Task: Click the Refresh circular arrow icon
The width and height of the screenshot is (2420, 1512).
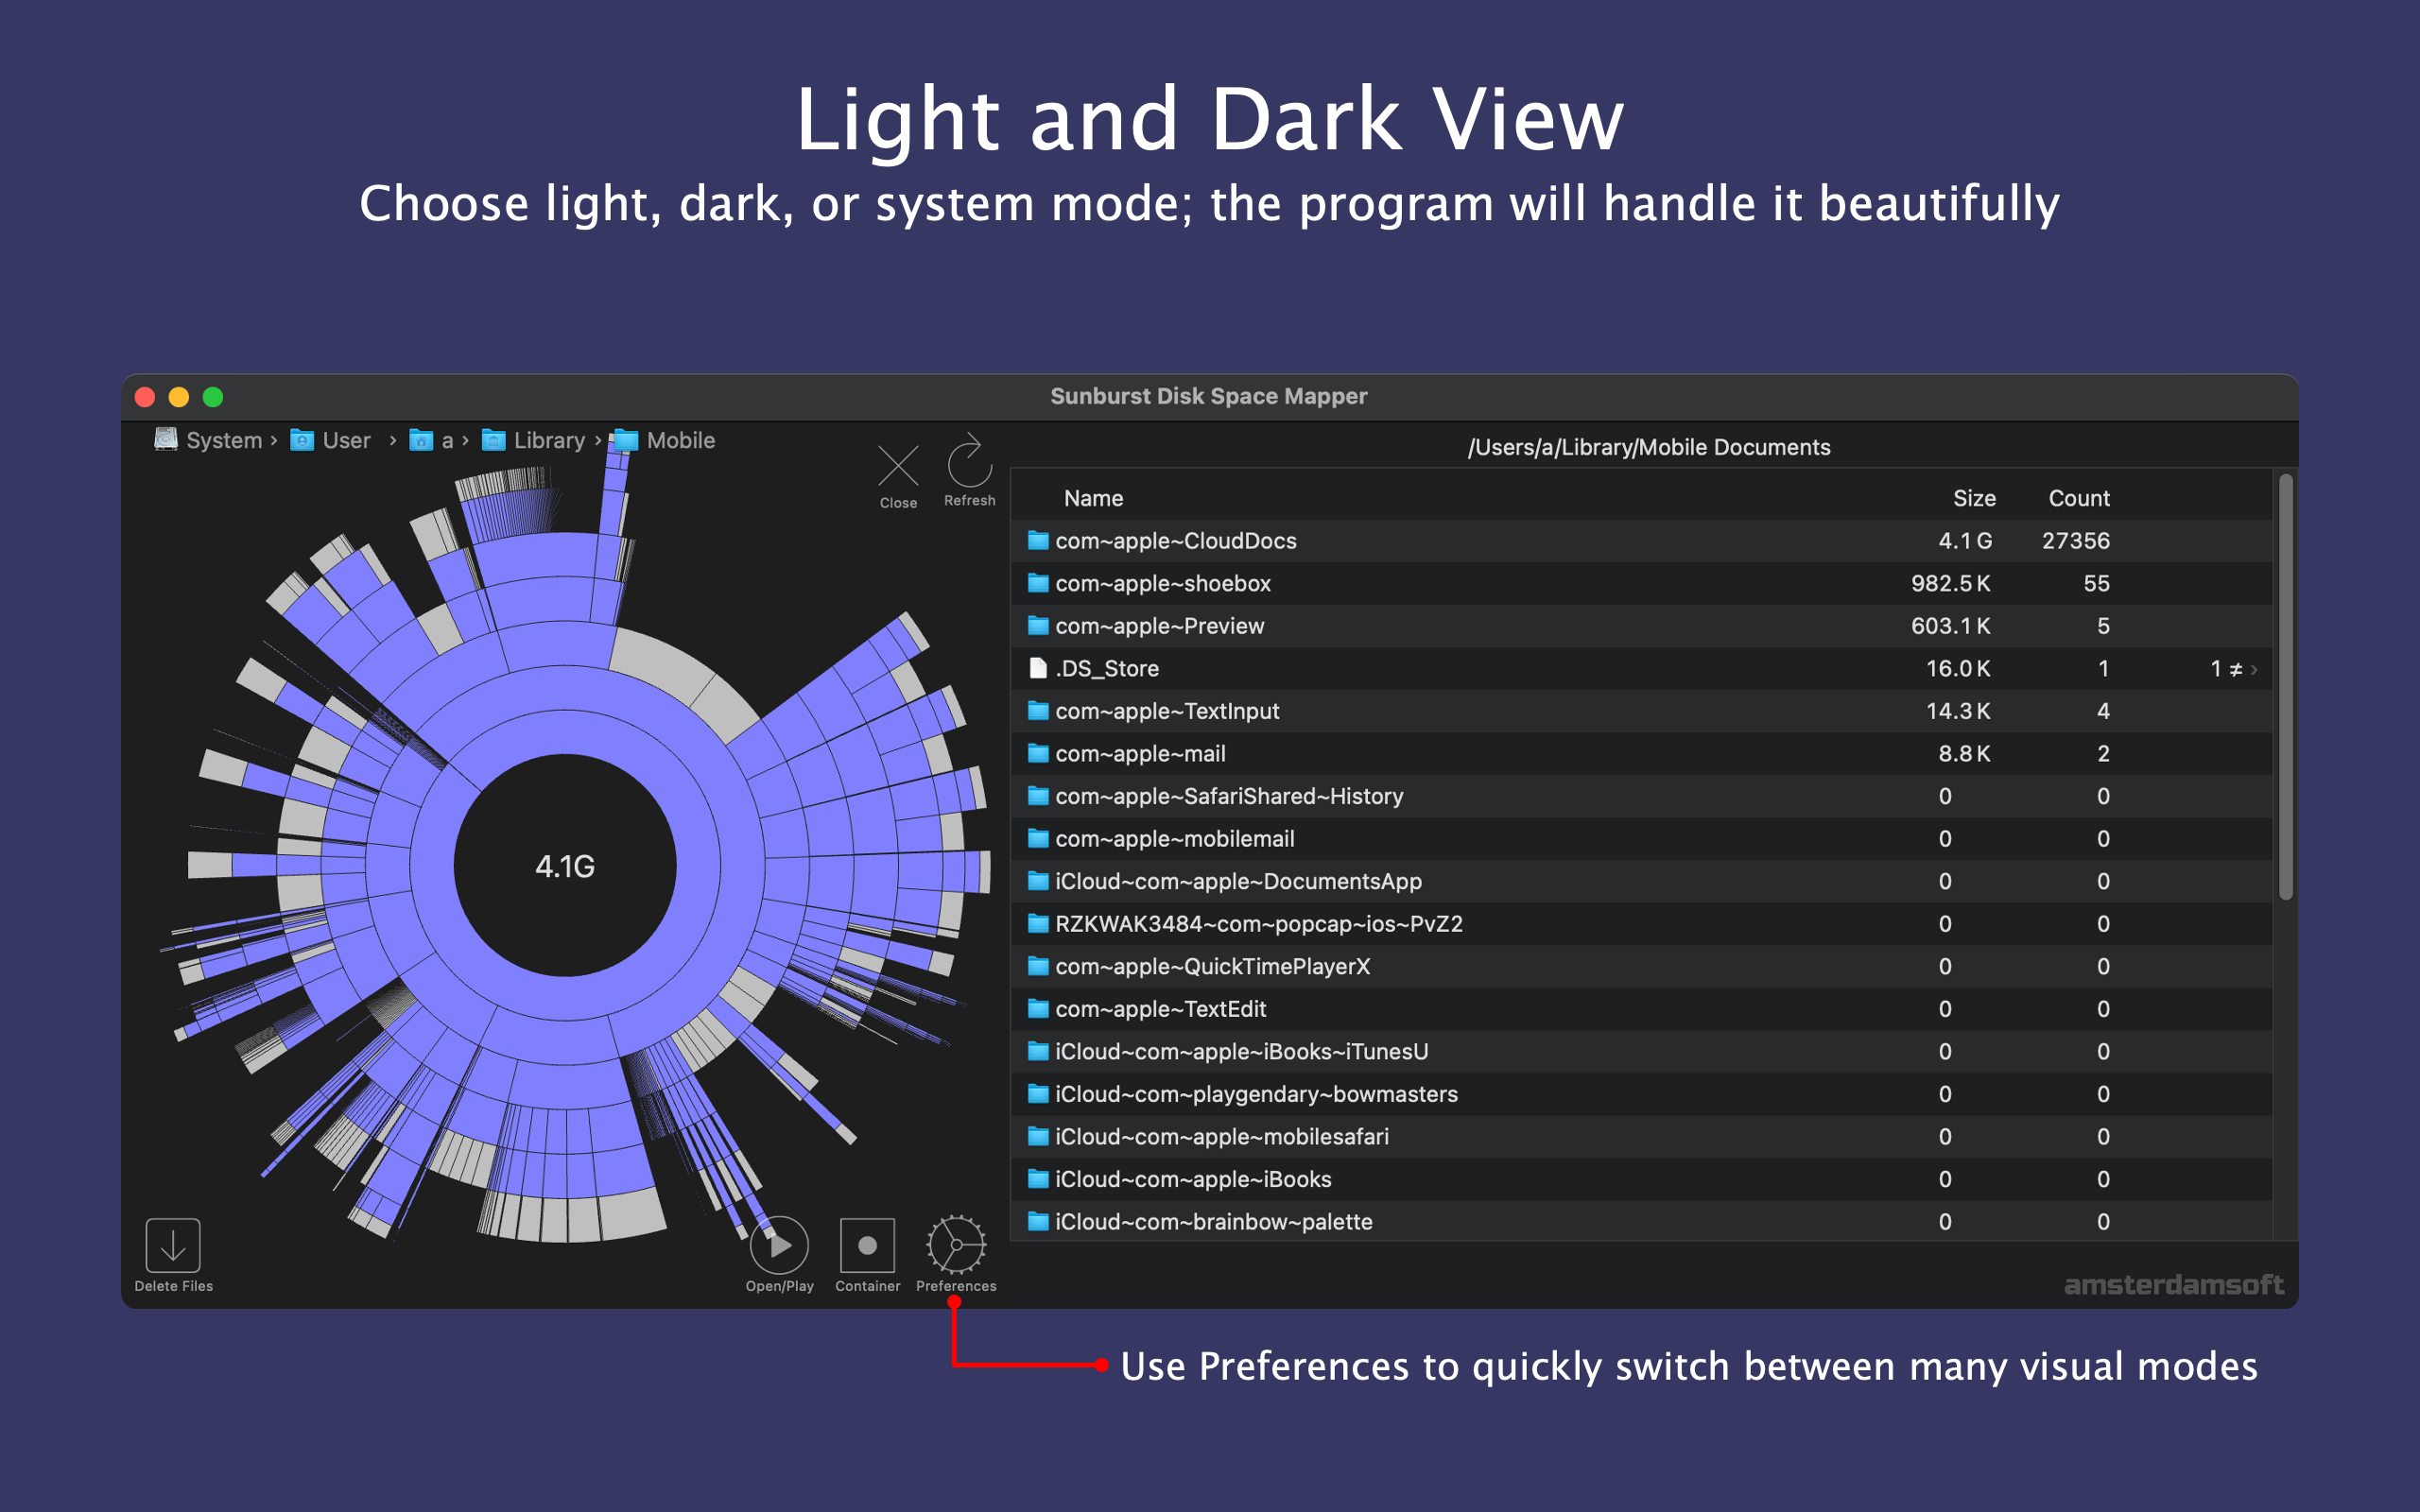Action: pos(969,461)
